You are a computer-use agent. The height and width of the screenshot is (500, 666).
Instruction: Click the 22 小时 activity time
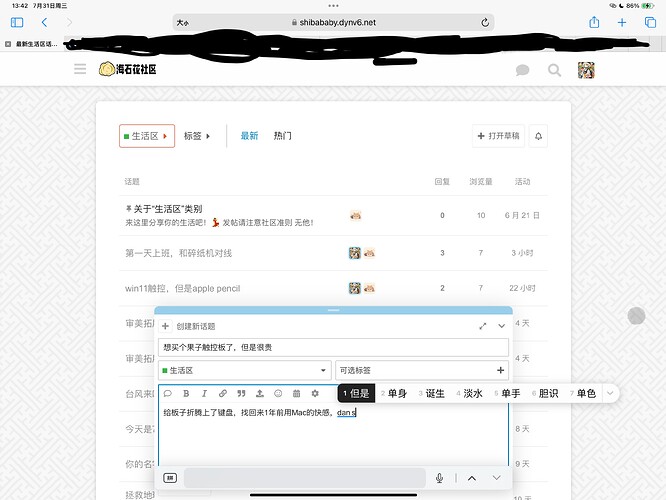(522, 288)
